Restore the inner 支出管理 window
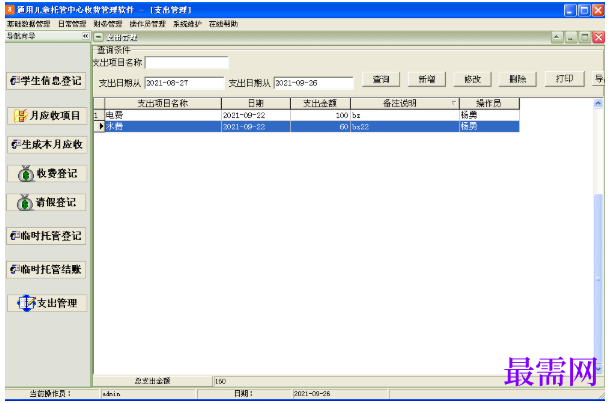Image resolution: width=616 pixels, height=403 pixels. coord(585,37)
